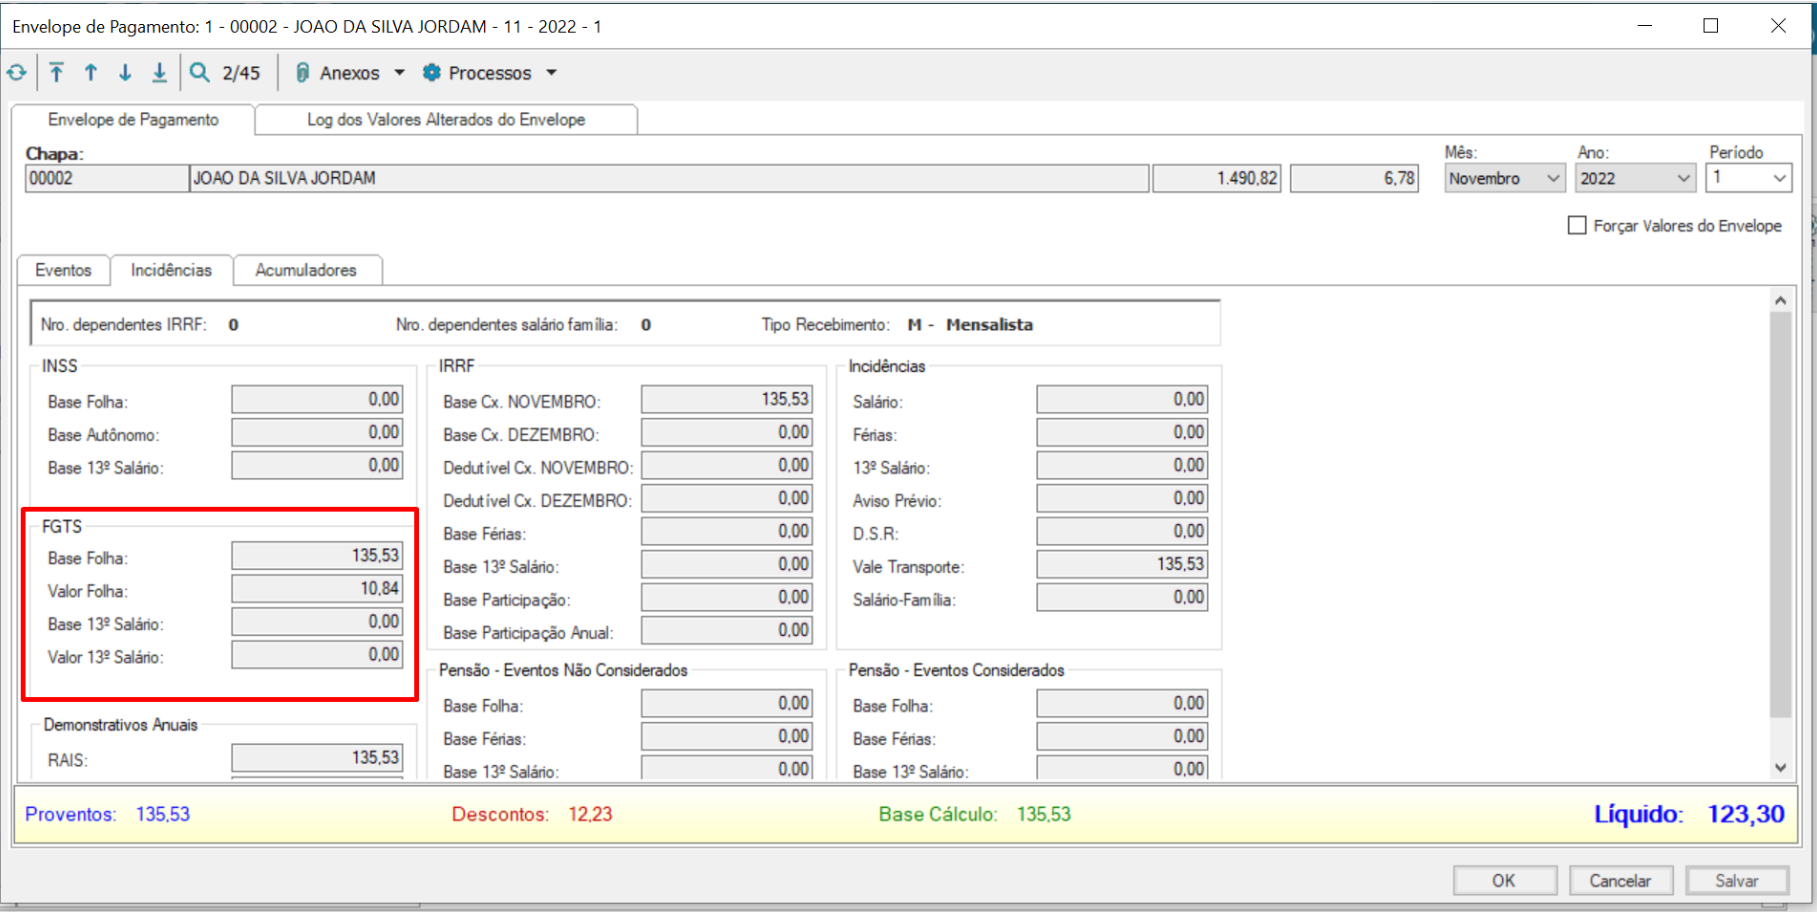Open the Processos dropdown arrow
1817x912 pixels.
pyautogui.click(x=551, y=73)
